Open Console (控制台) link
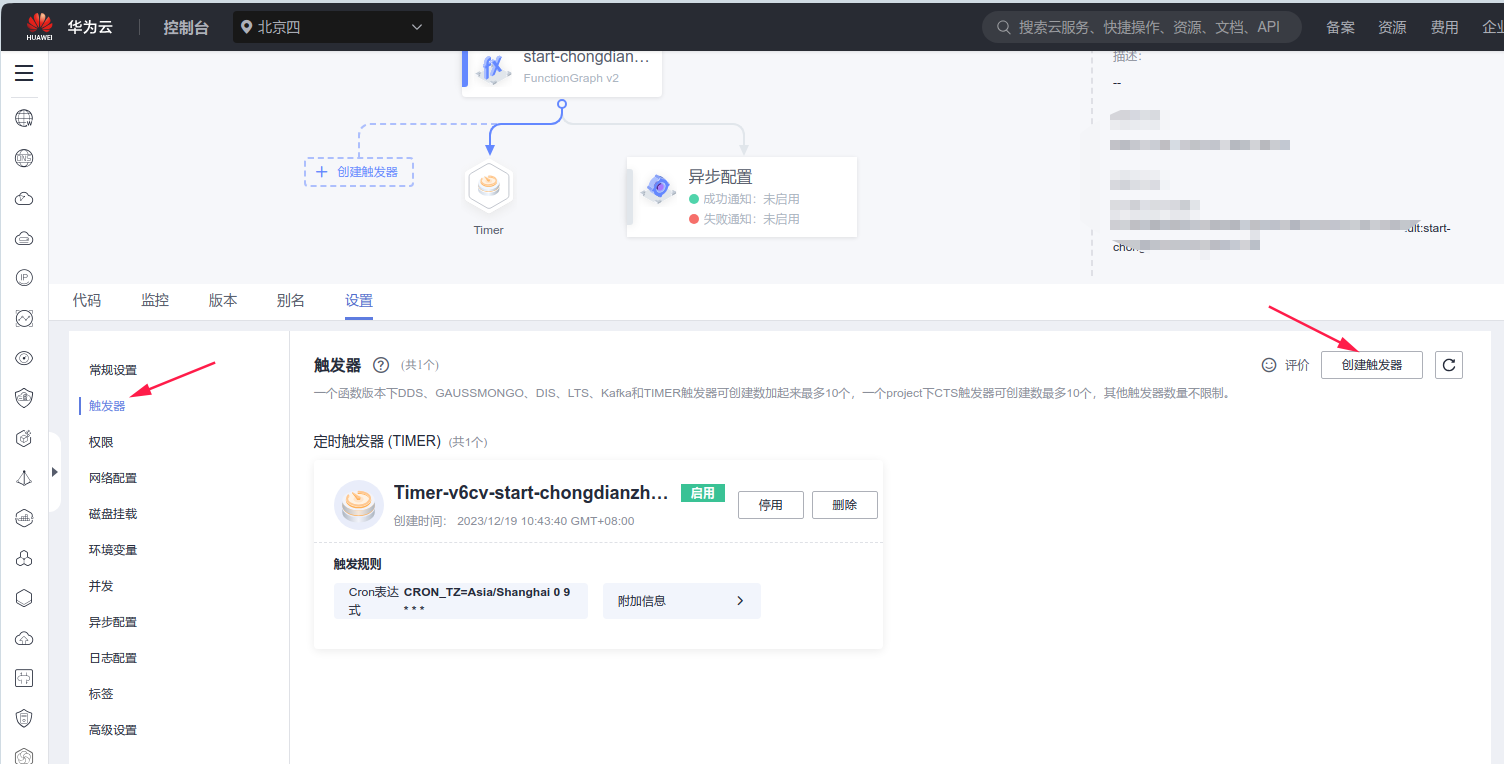 (x=186, y=27)
